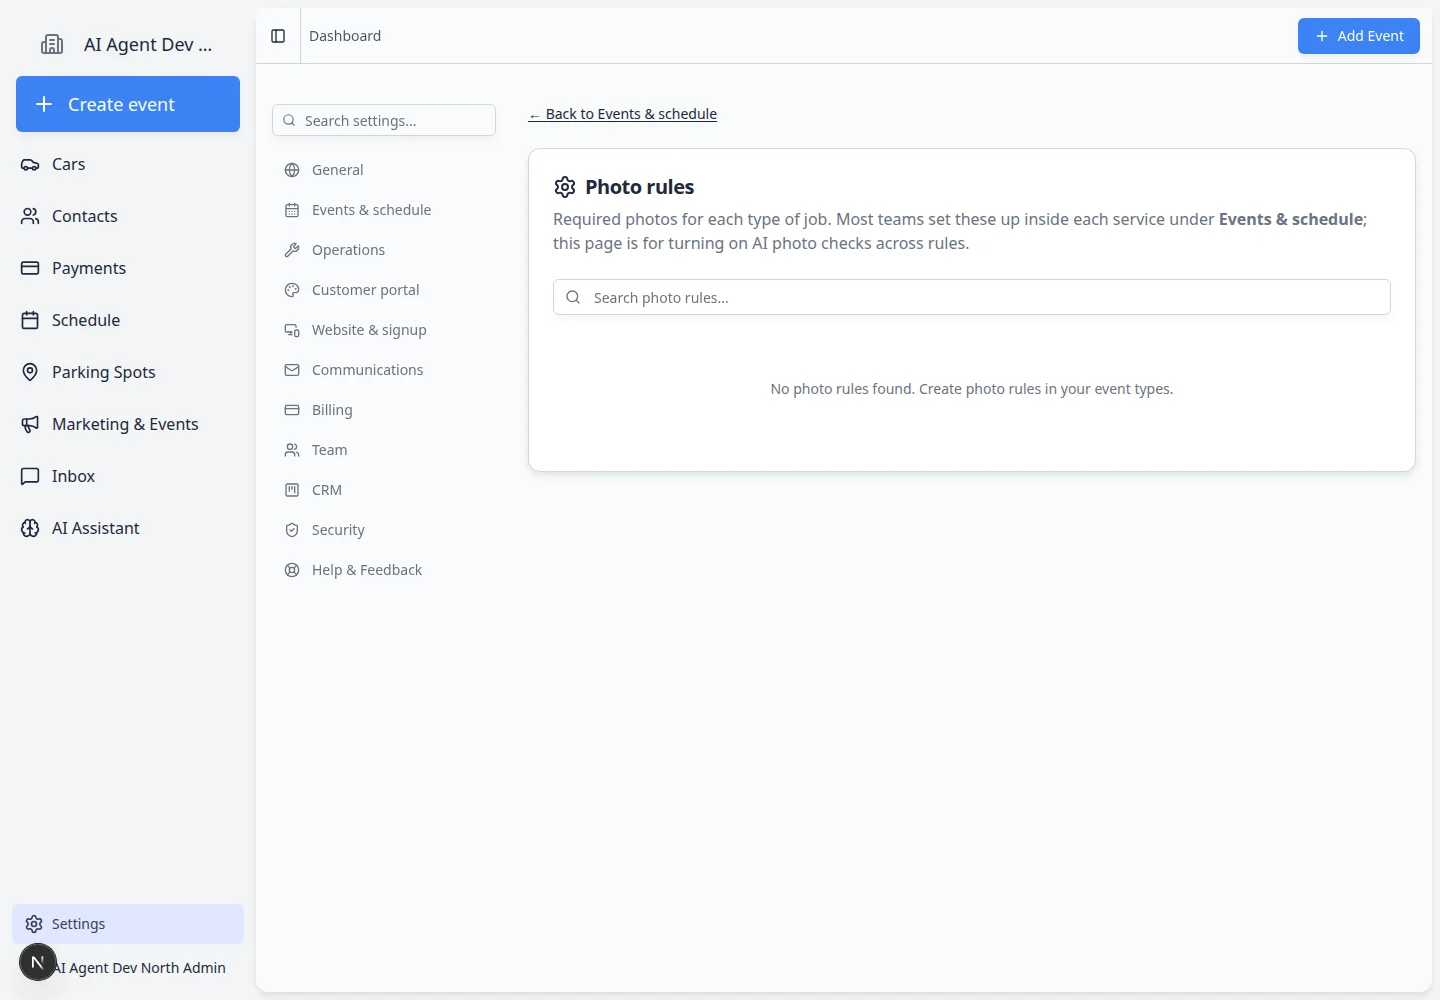Click the organization building icon

coord(52,44)
